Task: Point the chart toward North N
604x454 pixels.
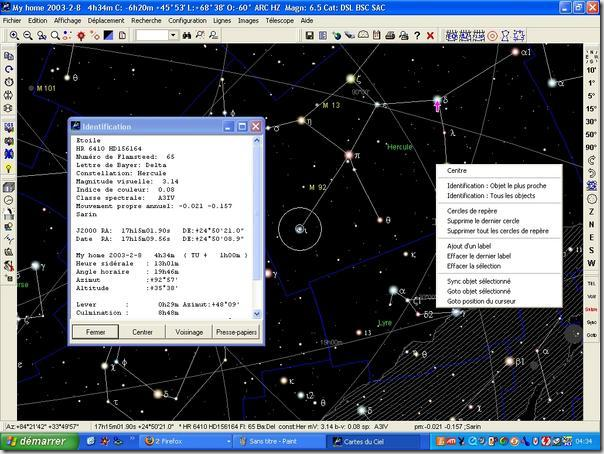Action: (x=591, y=224)
